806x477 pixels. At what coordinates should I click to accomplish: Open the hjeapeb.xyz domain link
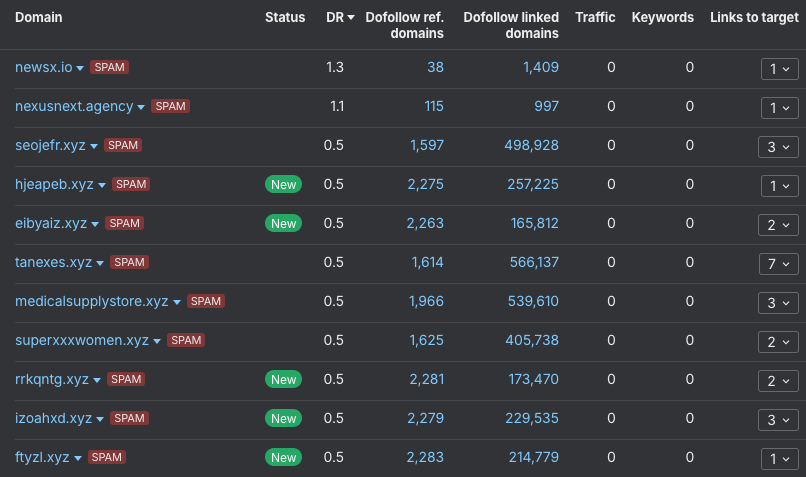pos(54,185)
